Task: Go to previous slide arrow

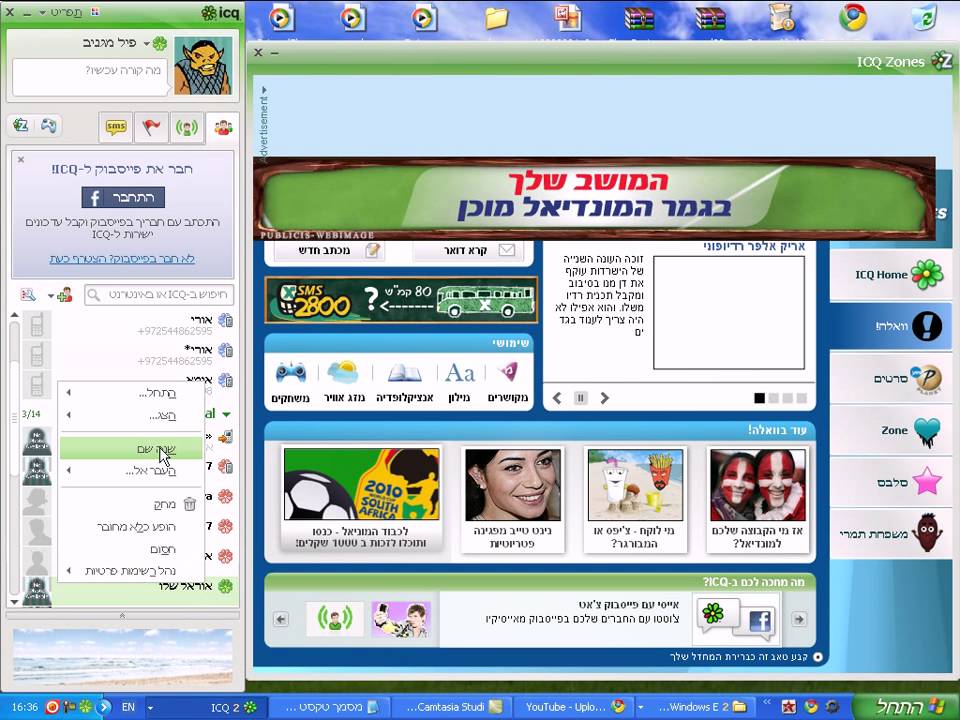Action: click(x=557, y=398)
